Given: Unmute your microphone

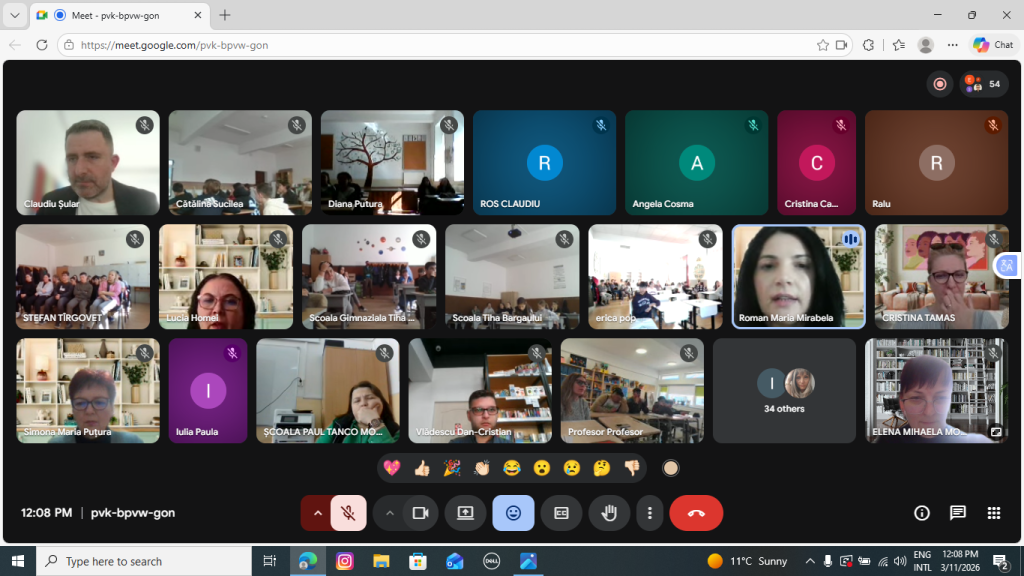Looking at the screenshot, I should (348, 513).
